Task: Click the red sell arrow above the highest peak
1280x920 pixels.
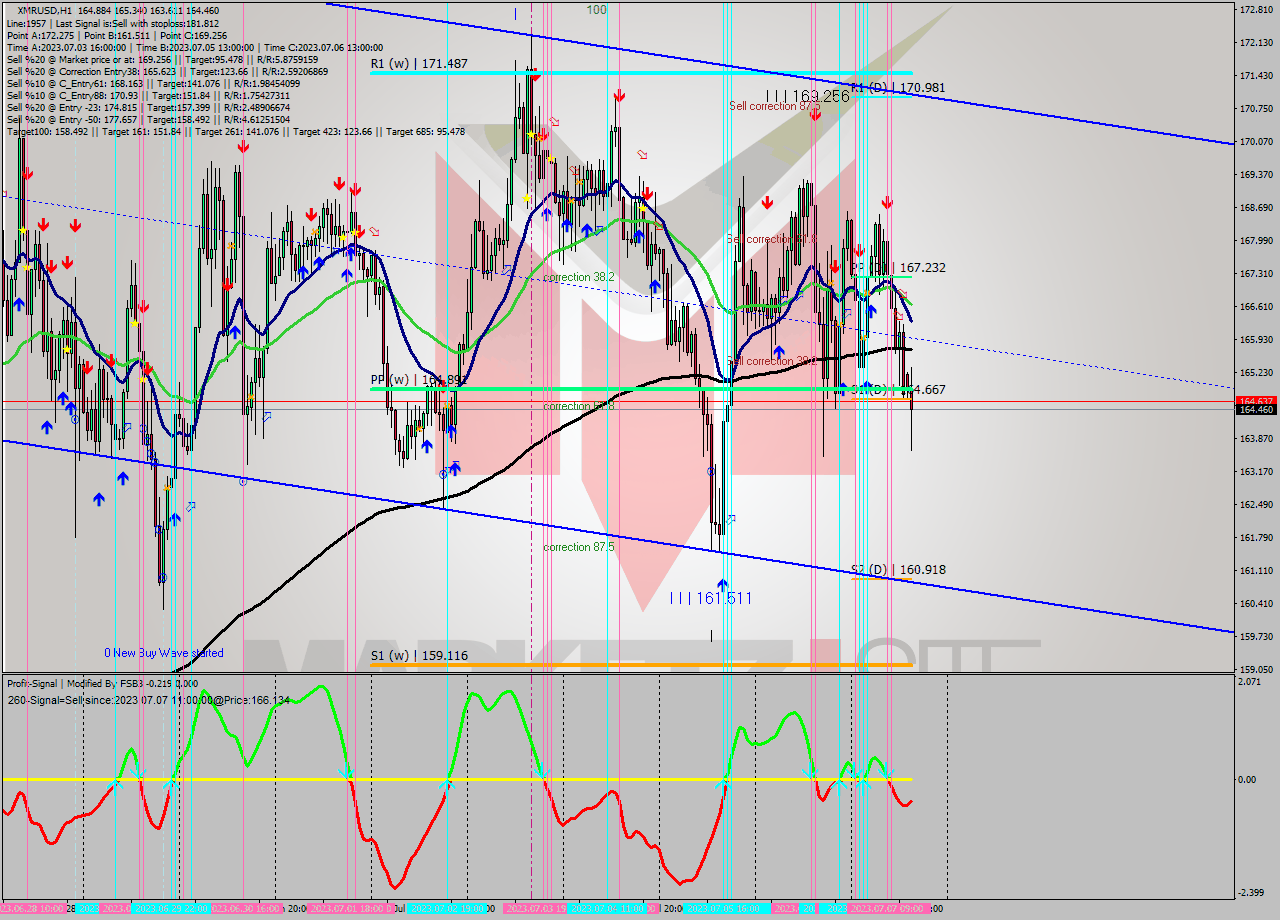Action: (536, 79)
